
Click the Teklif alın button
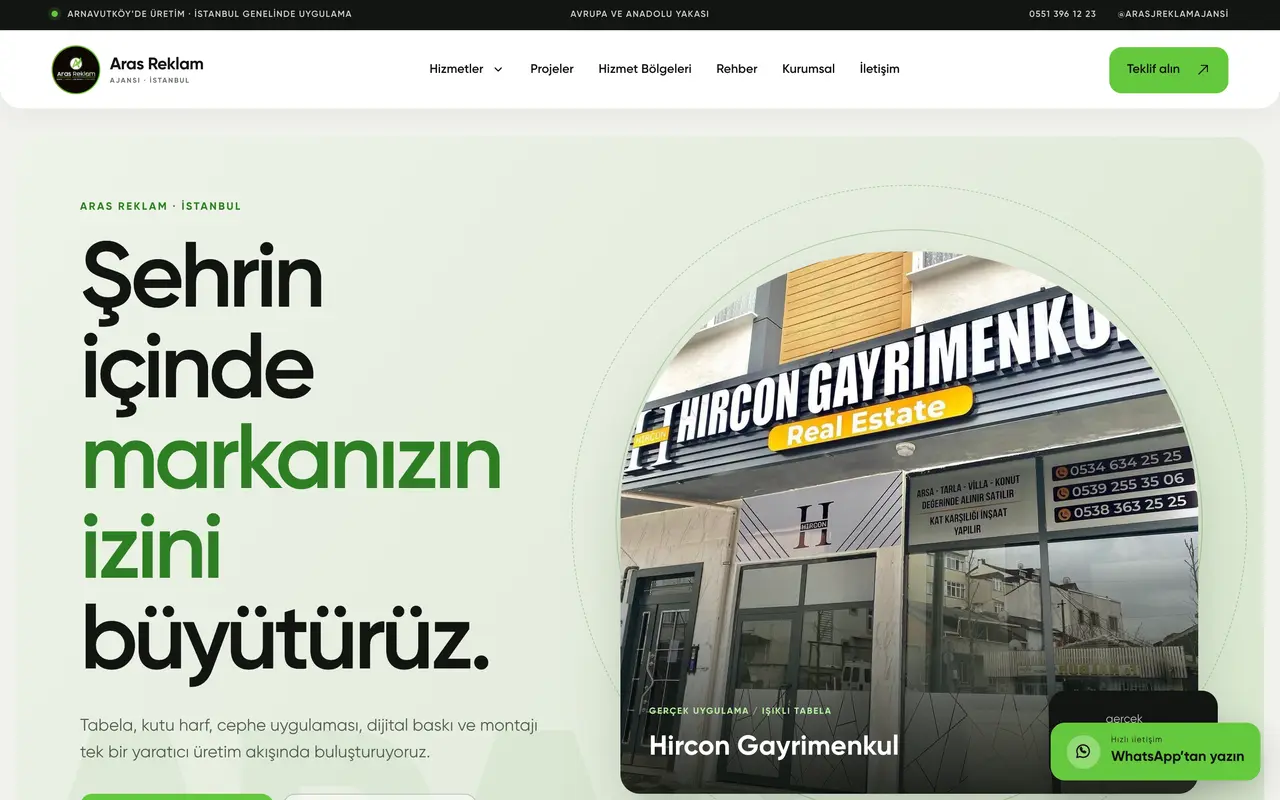point(1168,70)
